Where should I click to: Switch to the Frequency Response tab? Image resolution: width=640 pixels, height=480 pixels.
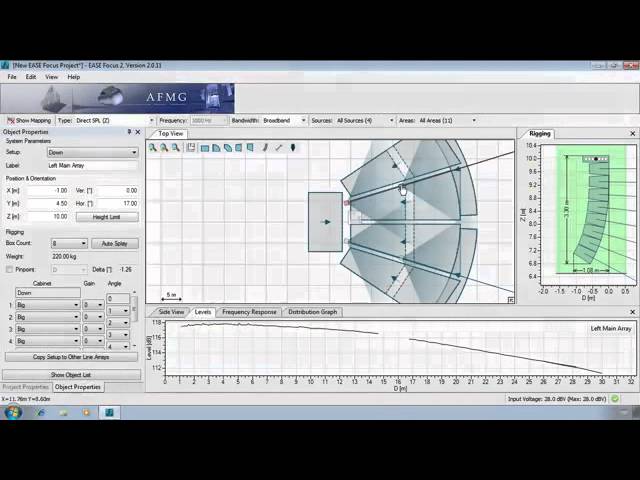249,312
